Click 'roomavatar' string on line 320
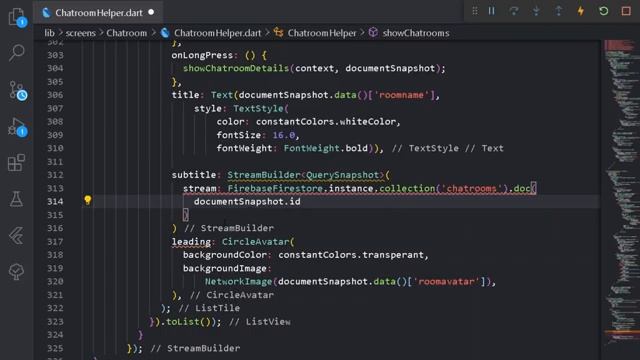The height and width of the screenshot is (360, 640). (446, 282)
